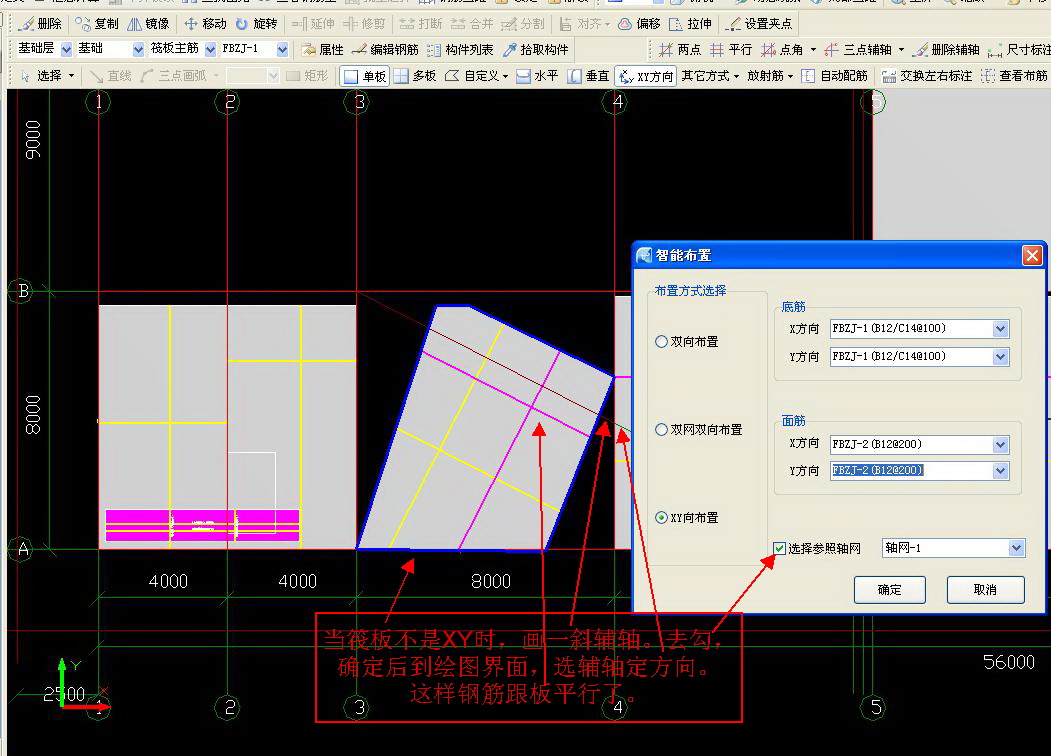Open 属性 (properties) panel

click(x=322, y=50)
